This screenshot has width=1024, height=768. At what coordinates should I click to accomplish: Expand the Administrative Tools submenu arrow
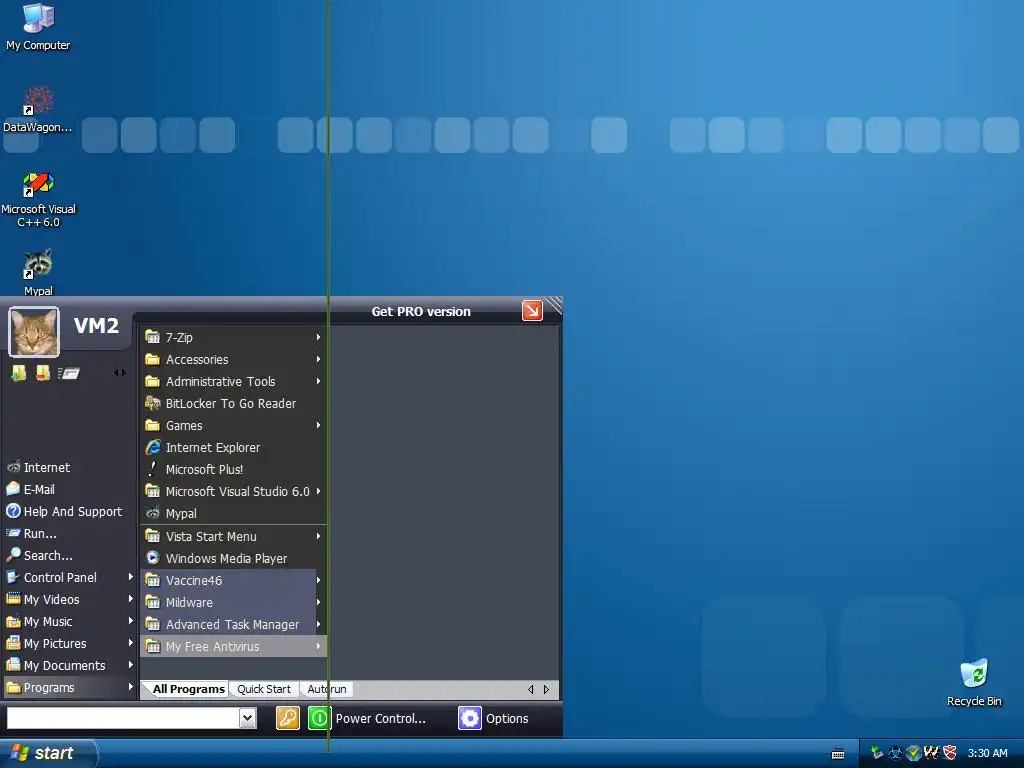(x=319, y=381)
